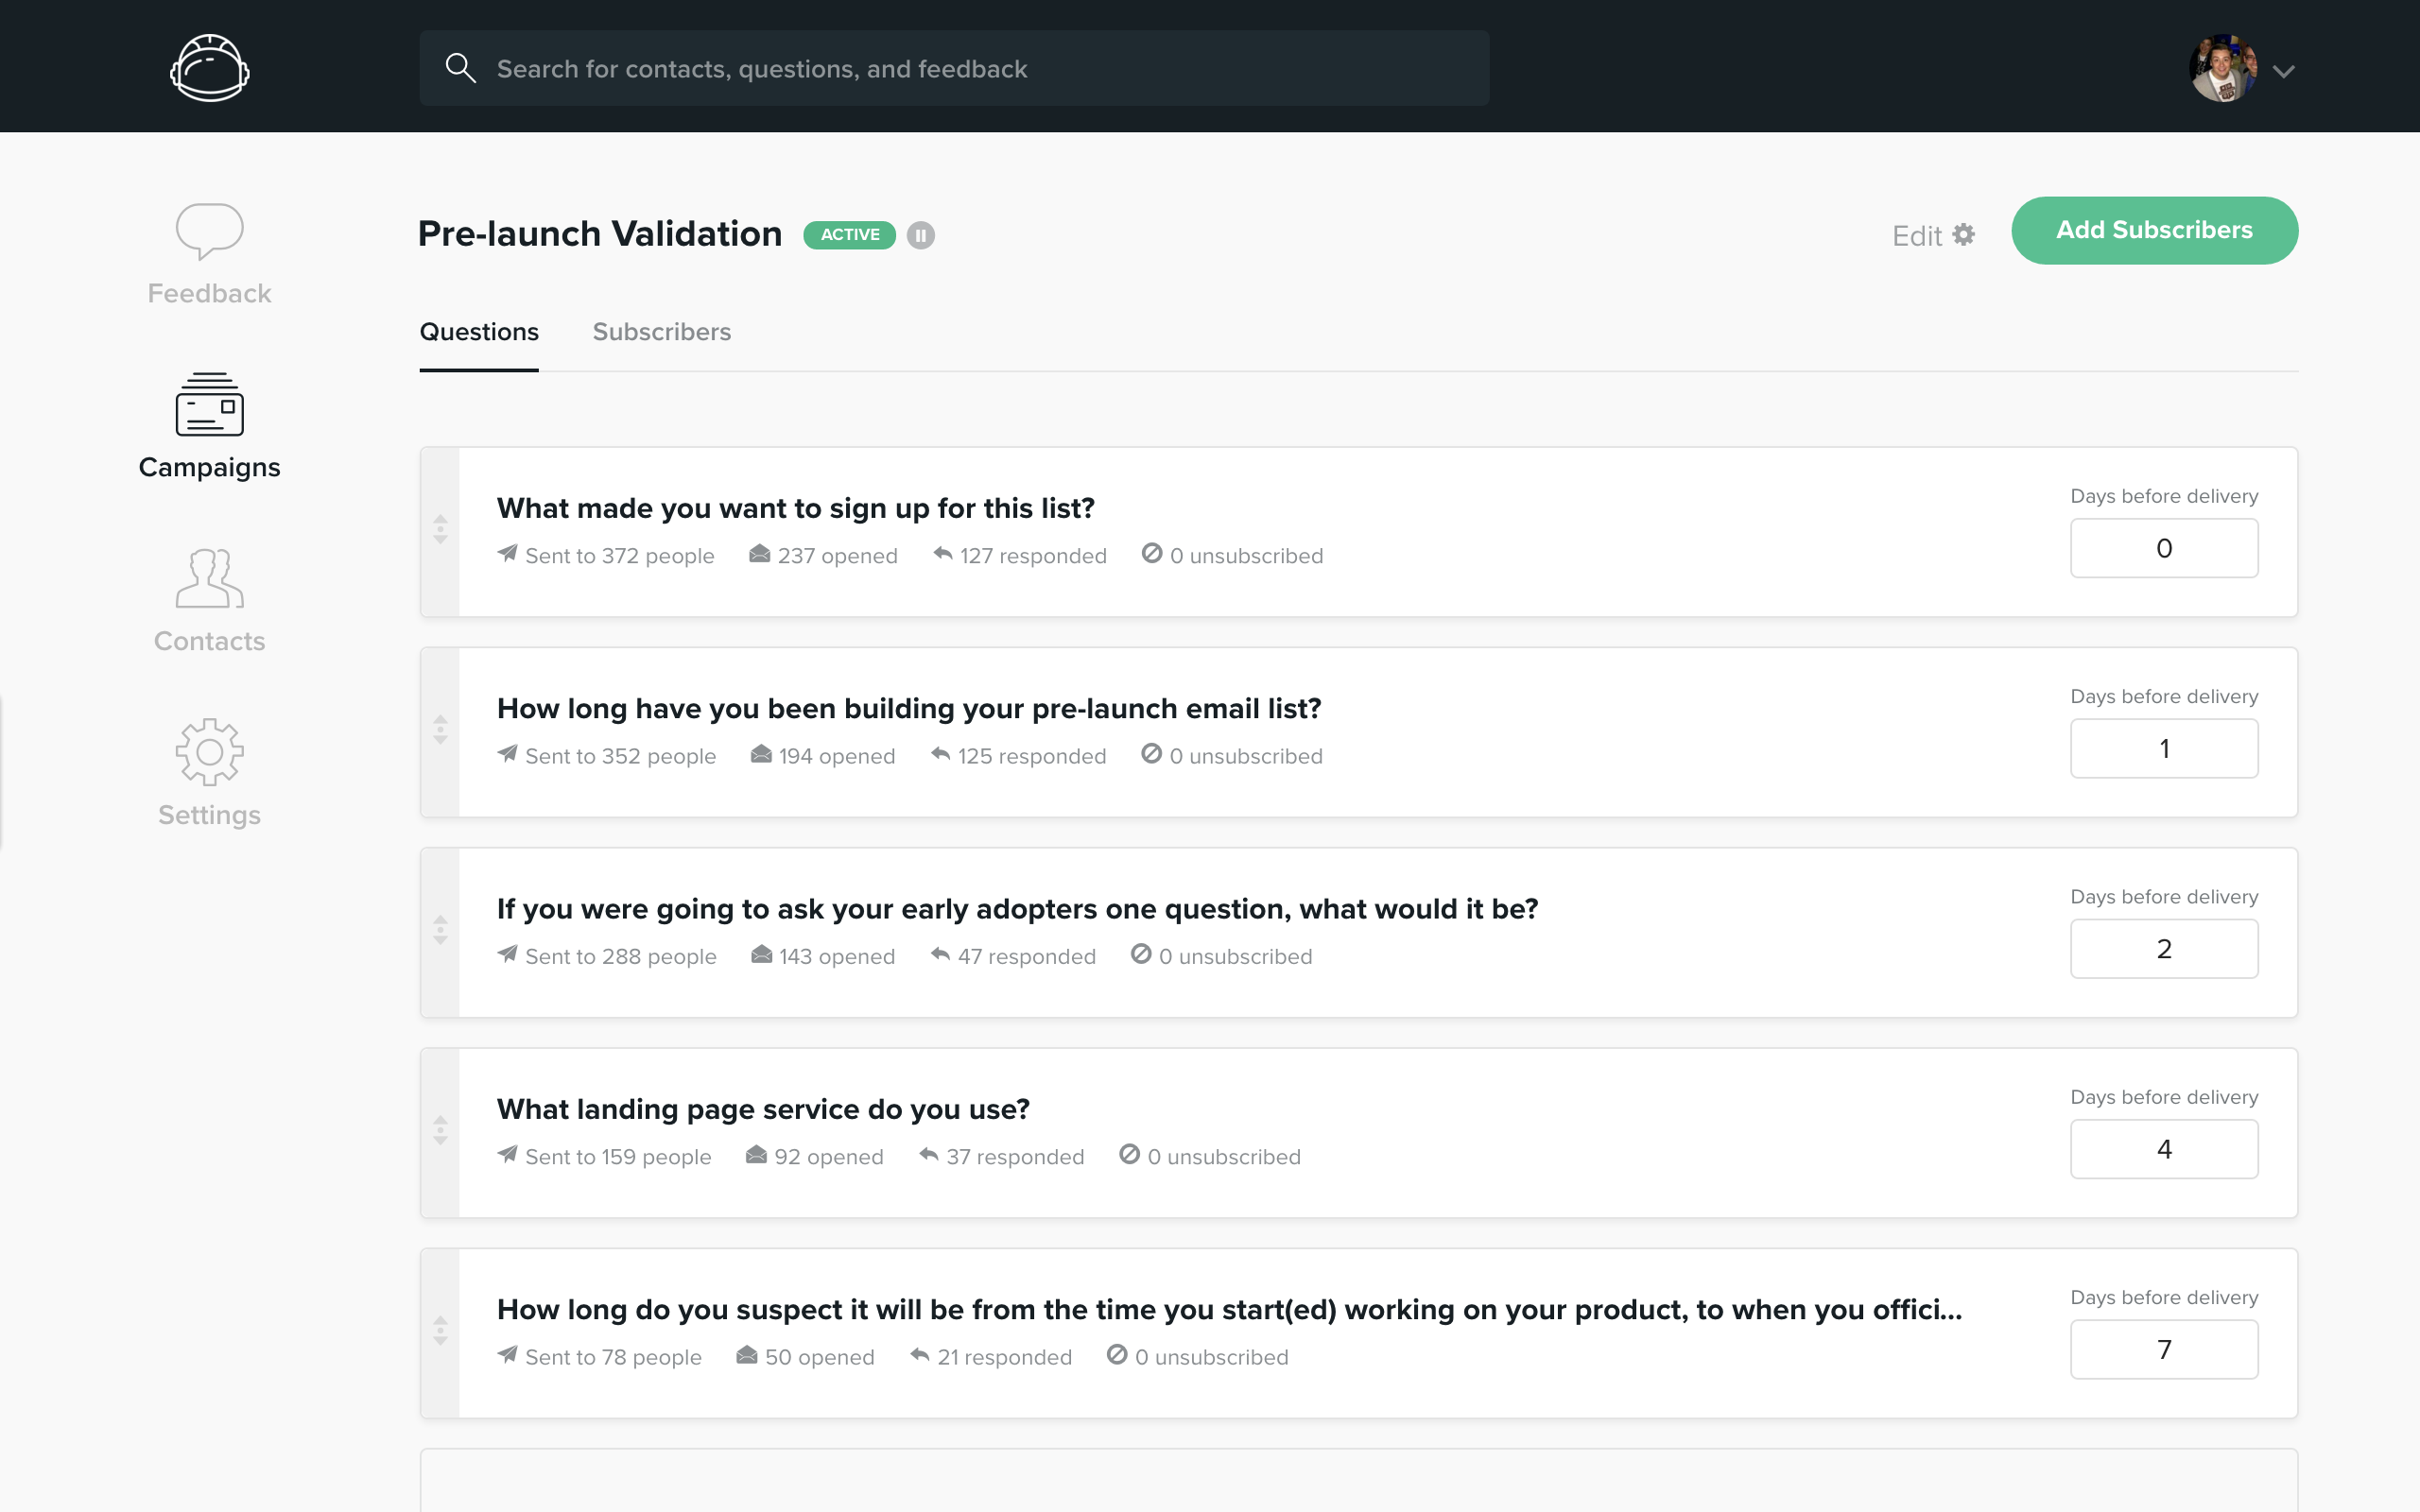Grab drag handle of first question

point(440,530)
